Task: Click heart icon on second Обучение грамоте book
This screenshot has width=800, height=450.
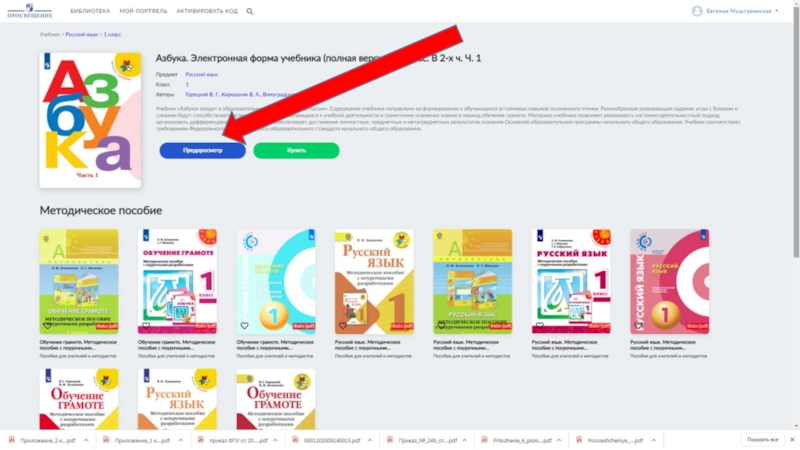Action: click(x=146, y=326)
